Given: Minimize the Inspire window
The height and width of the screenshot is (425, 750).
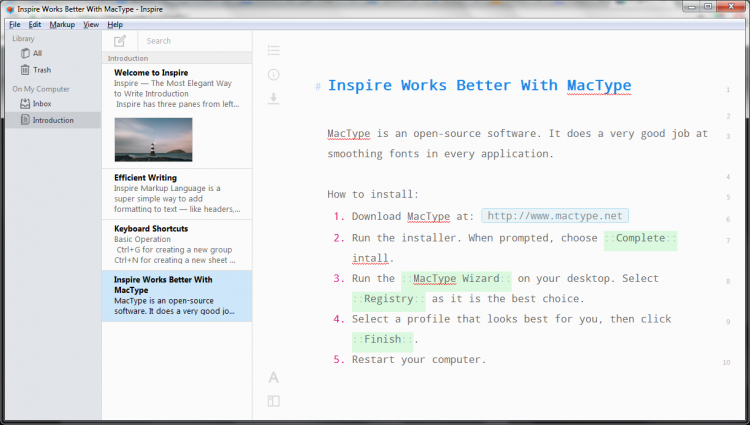Looking at the screenshot, I should click(692, 7).
